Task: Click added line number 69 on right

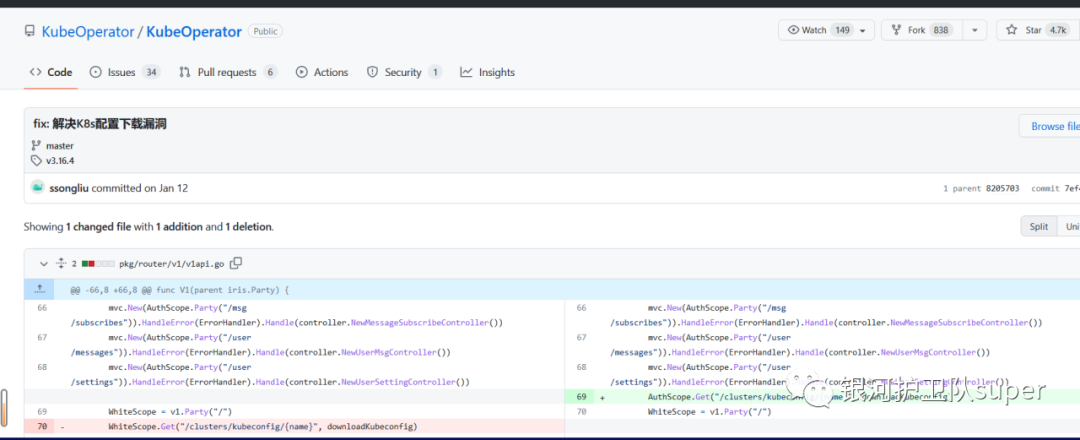Action: 581,397
